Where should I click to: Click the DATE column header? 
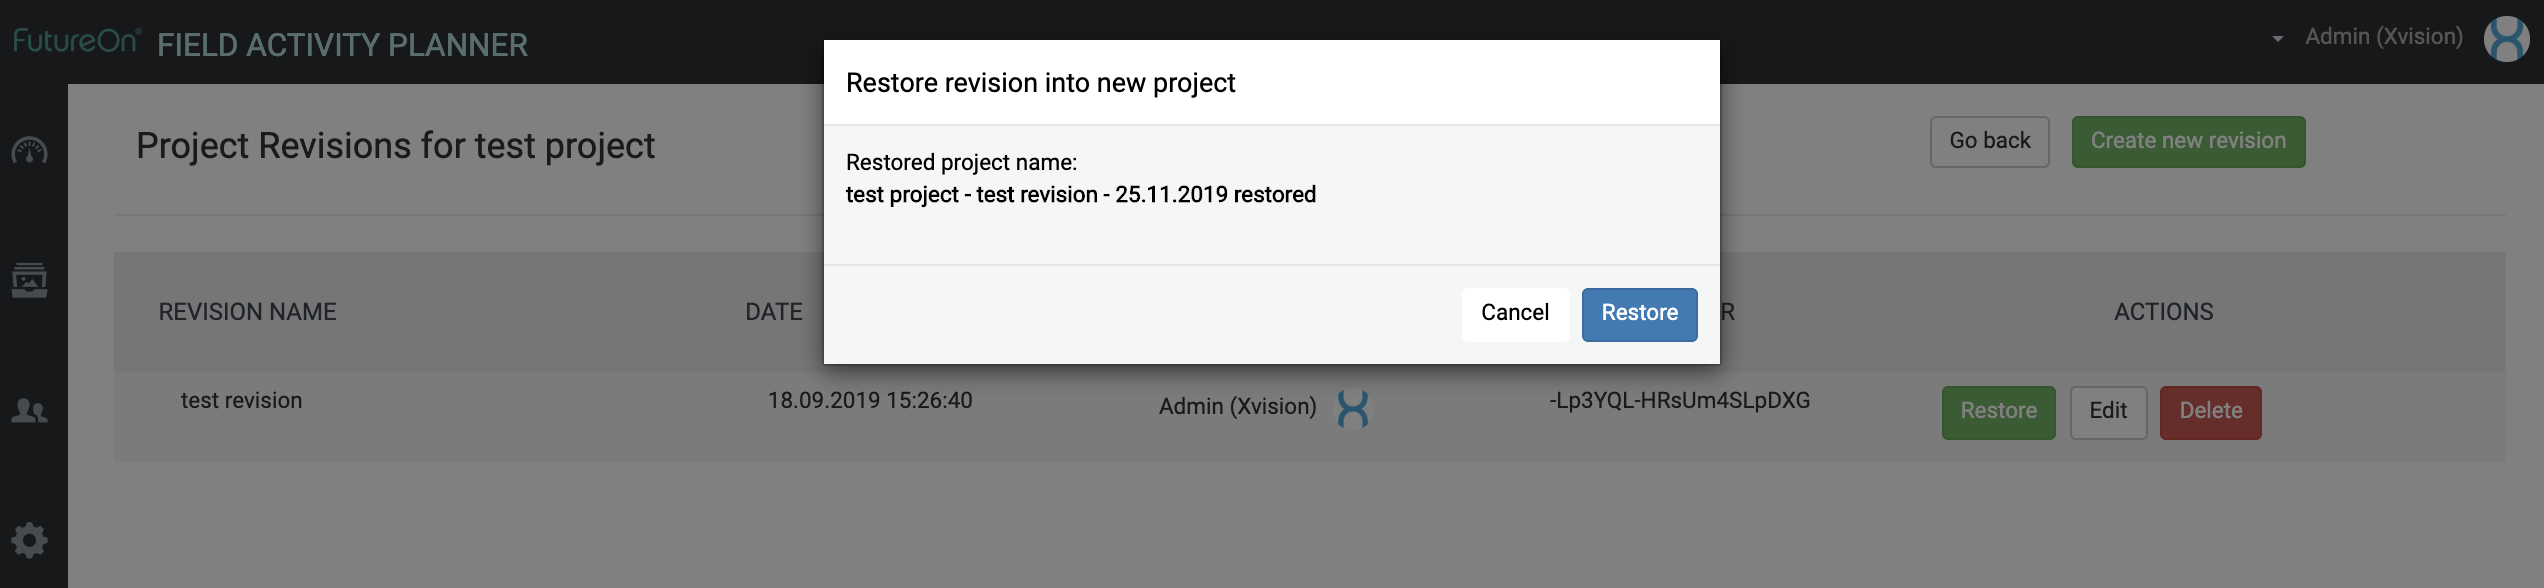tap(774, 311)
